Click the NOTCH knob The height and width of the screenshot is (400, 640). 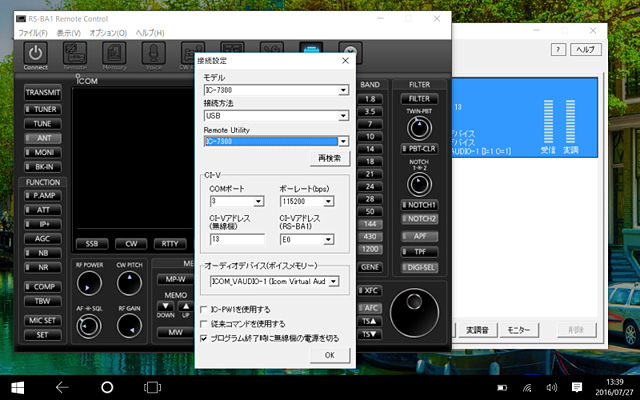point(419,184)
